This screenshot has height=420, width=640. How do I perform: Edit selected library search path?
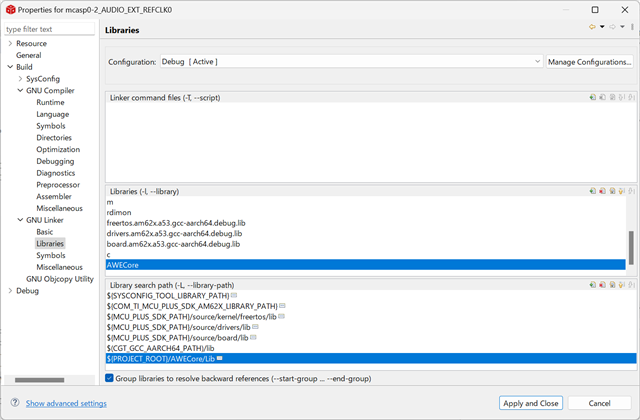(612, 284)
